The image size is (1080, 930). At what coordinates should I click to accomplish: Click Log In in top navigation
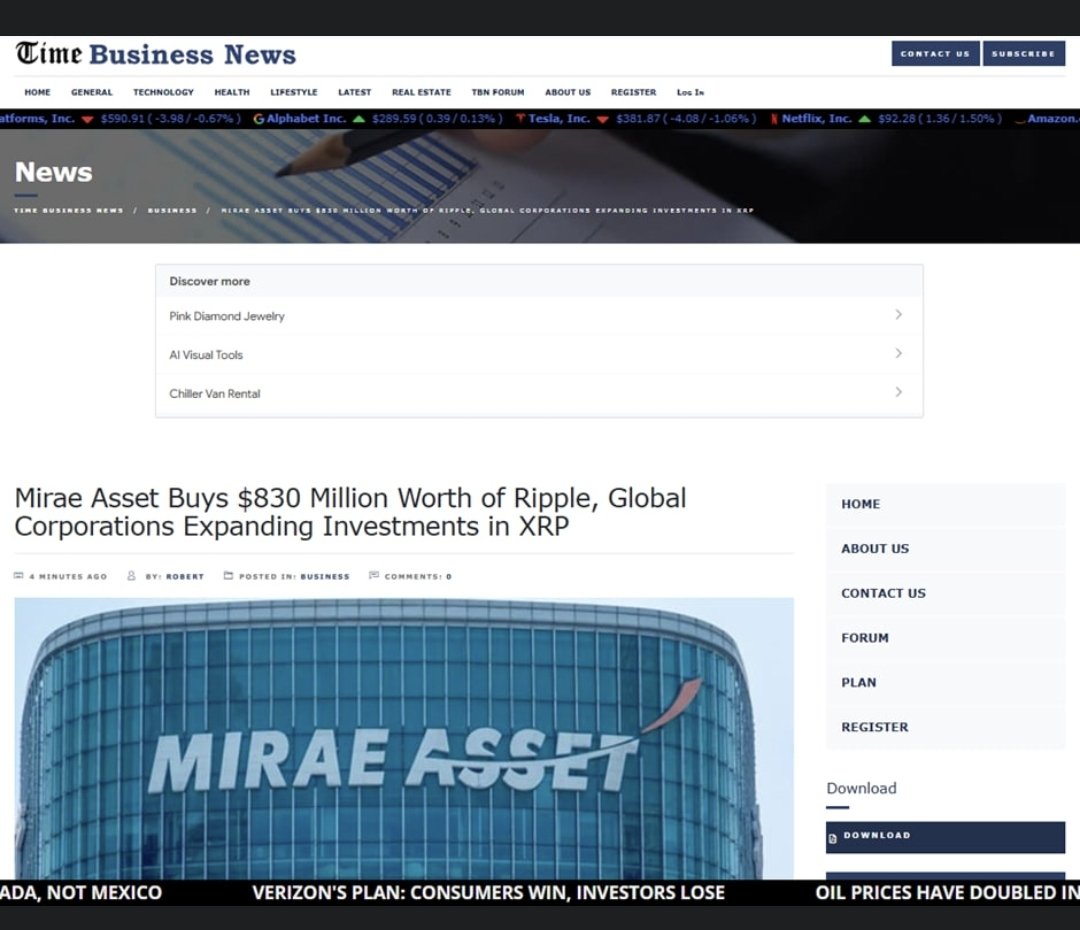pos(690,92)
